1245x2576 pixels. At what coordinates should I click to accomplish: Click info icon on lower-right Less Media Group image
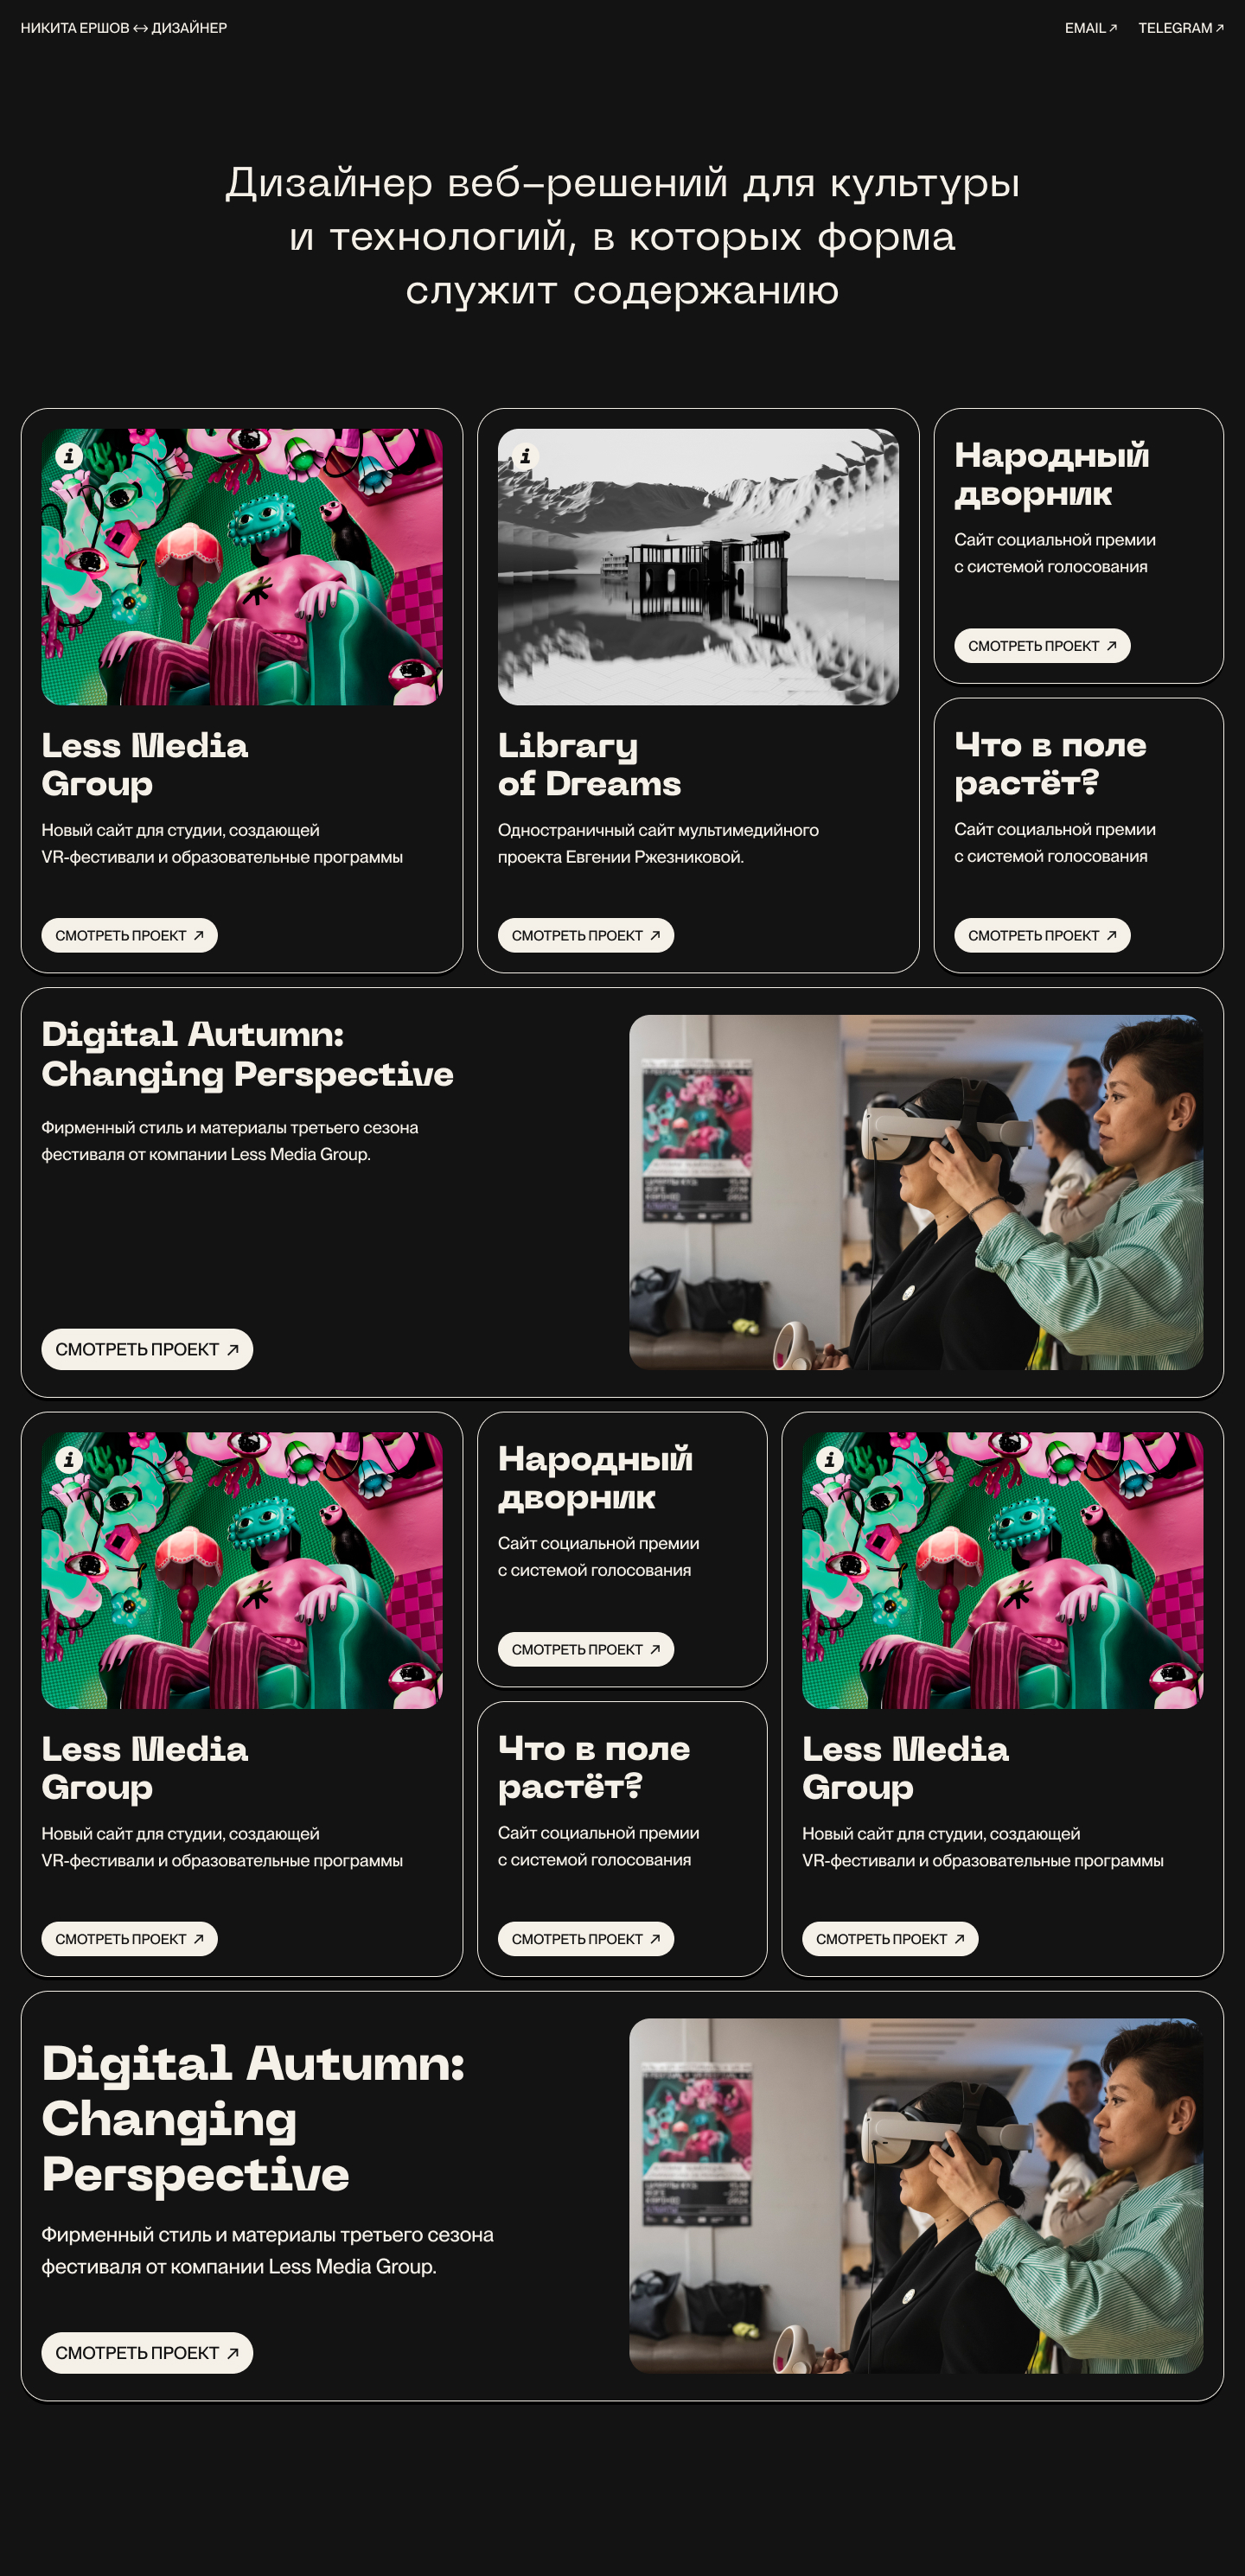tap(829, 1459)
